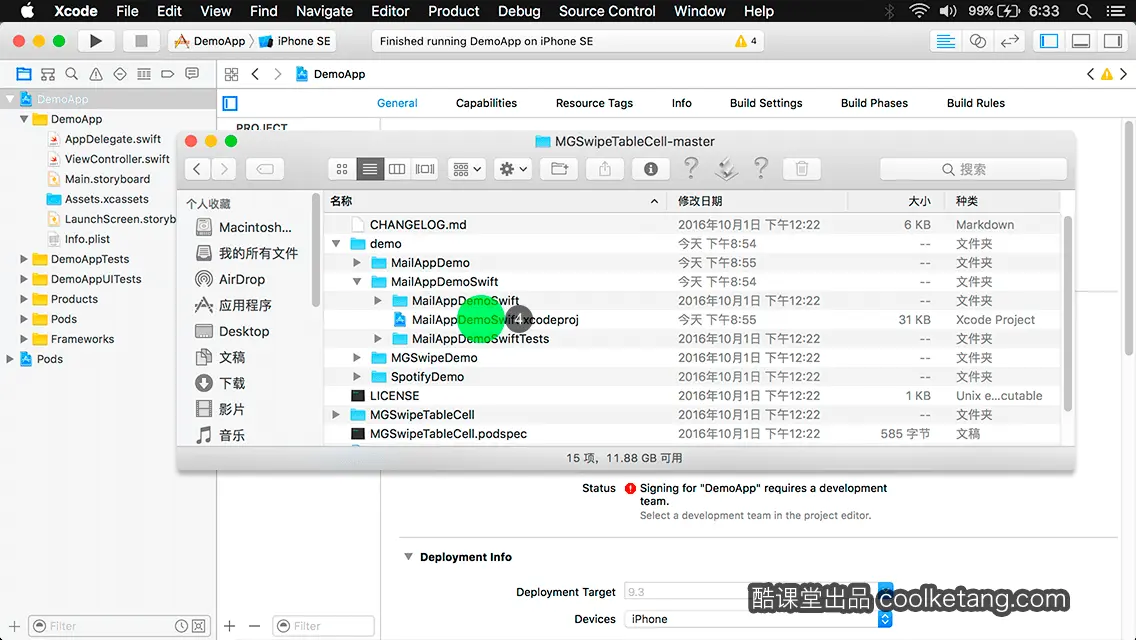Open Spotlight search in menu bar
Image resolution: width=1136 pixels, height=640 pixels.
(x=1084, y=11)
